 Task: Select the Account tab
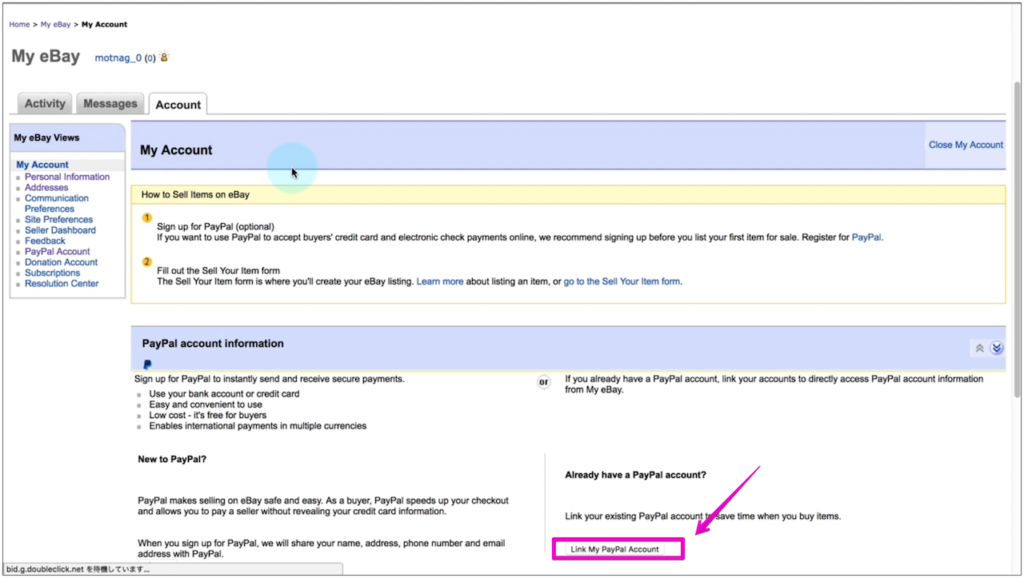178,104
